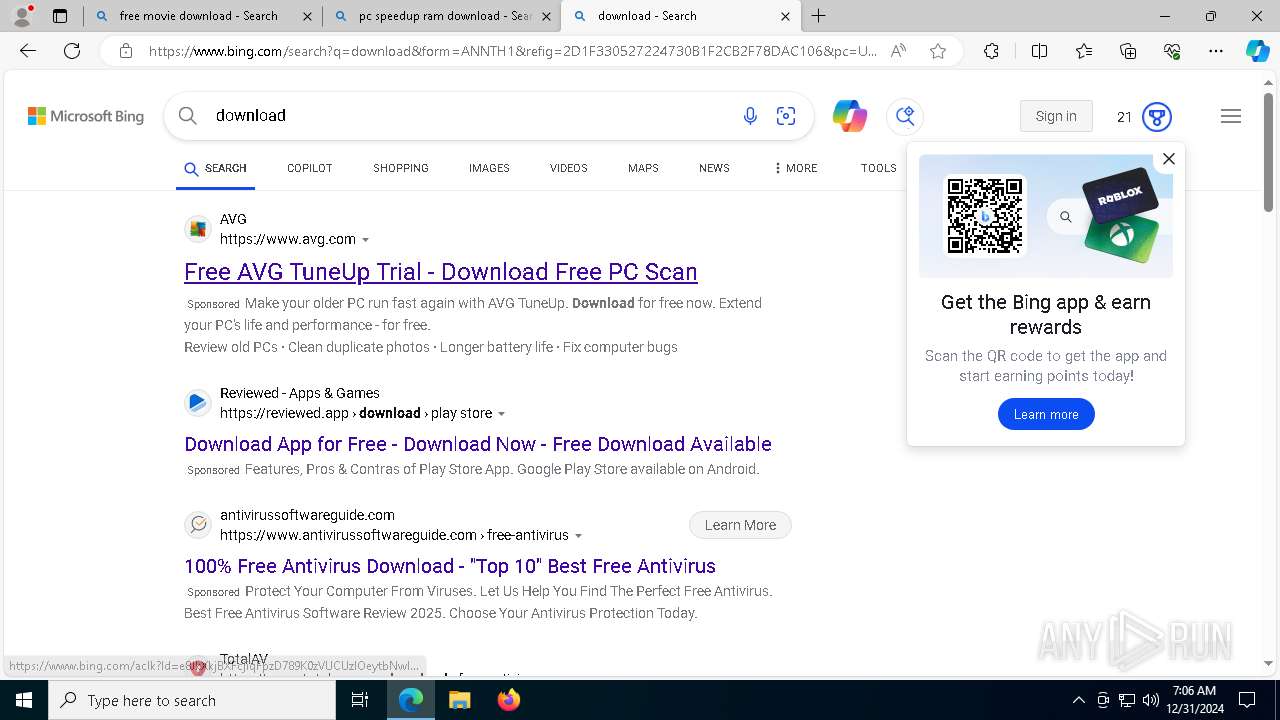Expand AVG URL dropdown arrow
1280x720 pixels.
tap(365, 240)
